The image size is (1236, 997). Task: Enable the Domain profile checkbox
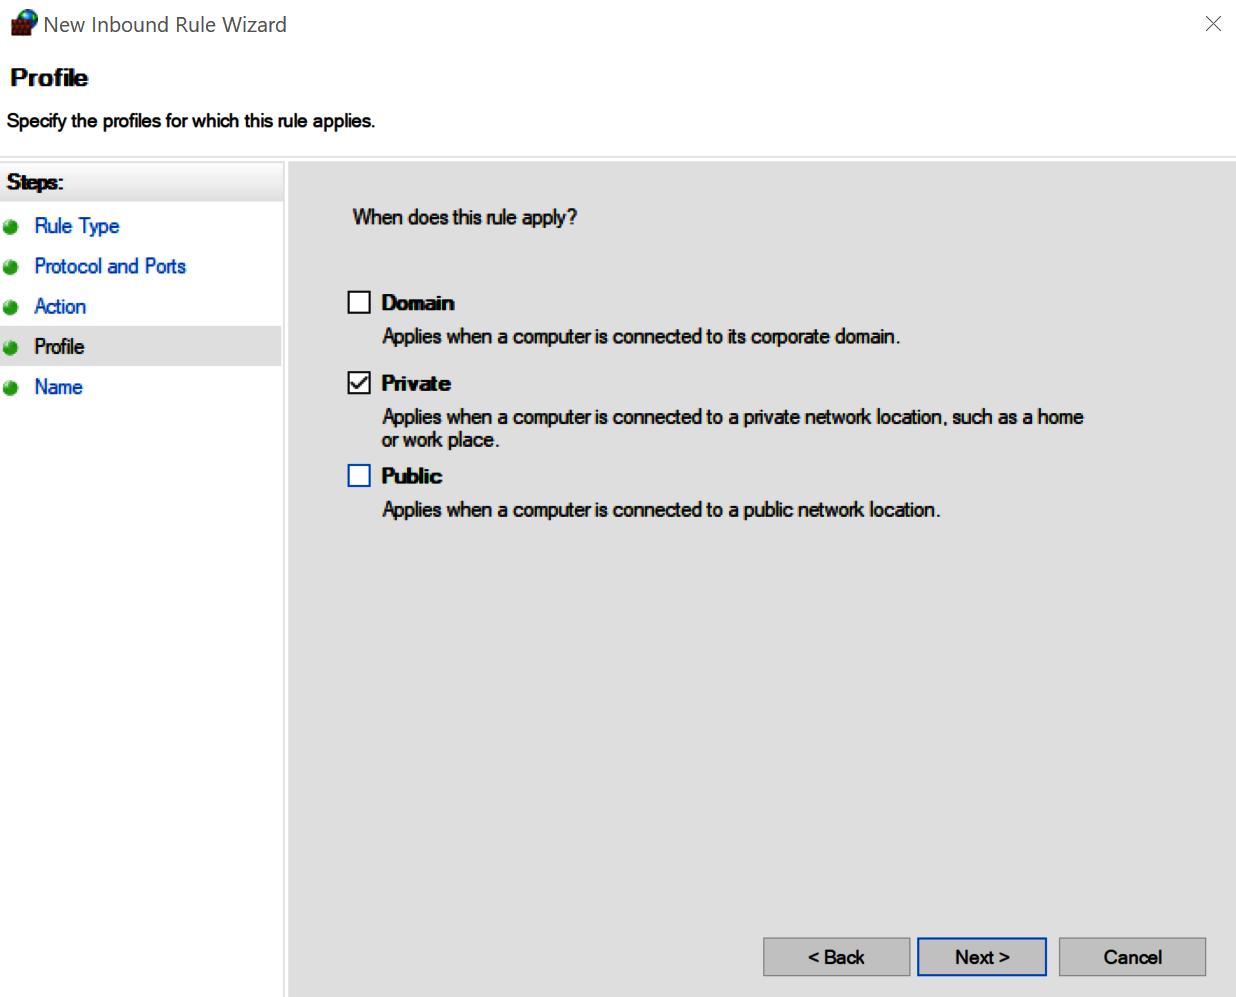click(358, 301)
